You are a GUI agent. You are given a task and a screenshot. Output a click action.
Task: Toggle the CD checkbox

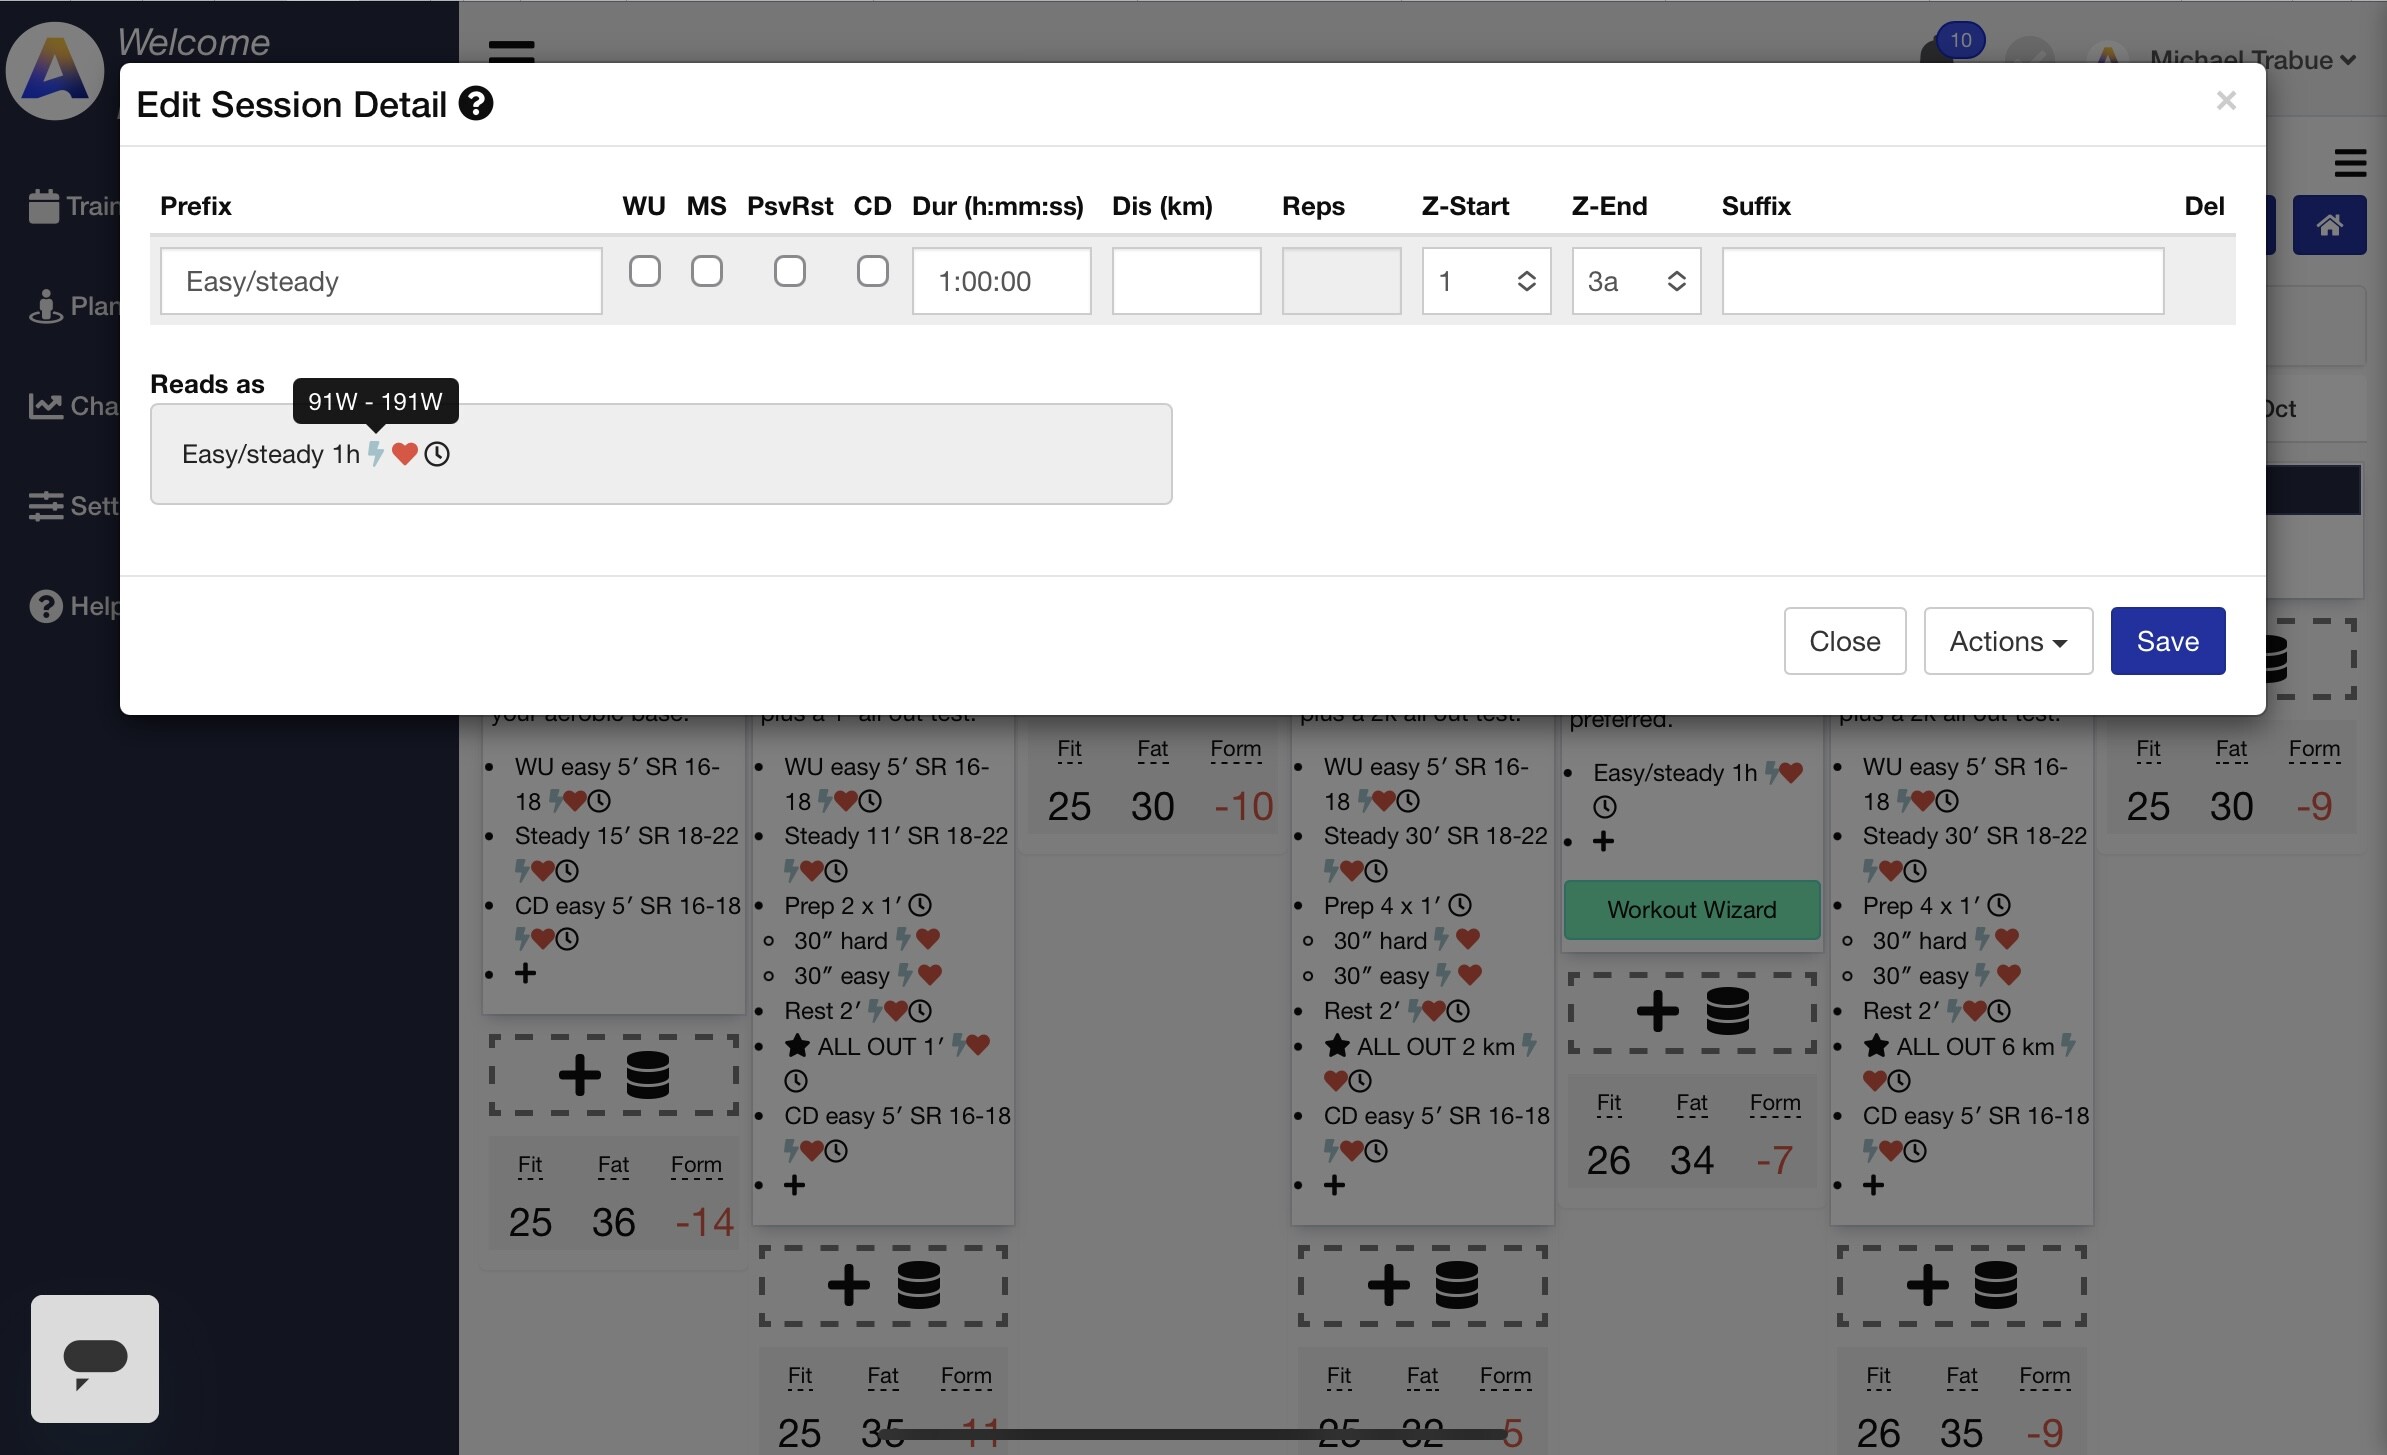tap(873, 271)
